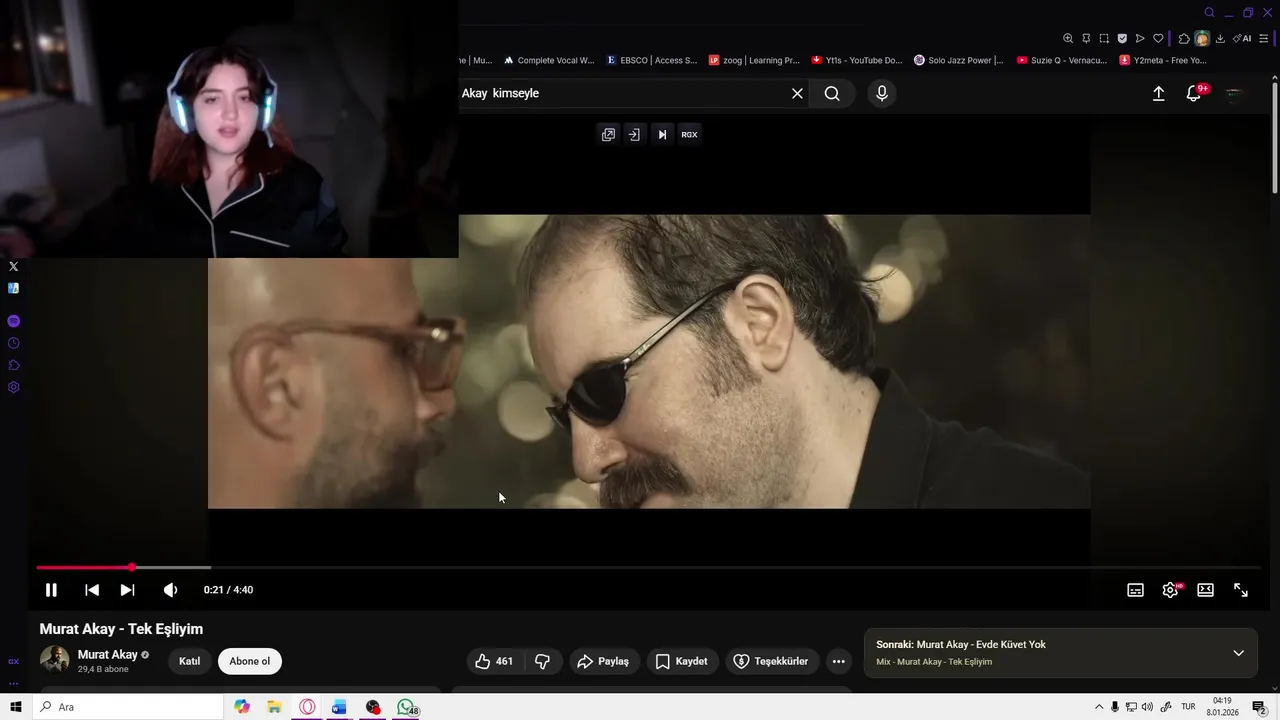The image size is (1280, 720).
Task: Mute the video volume
Action: (170, 590)
